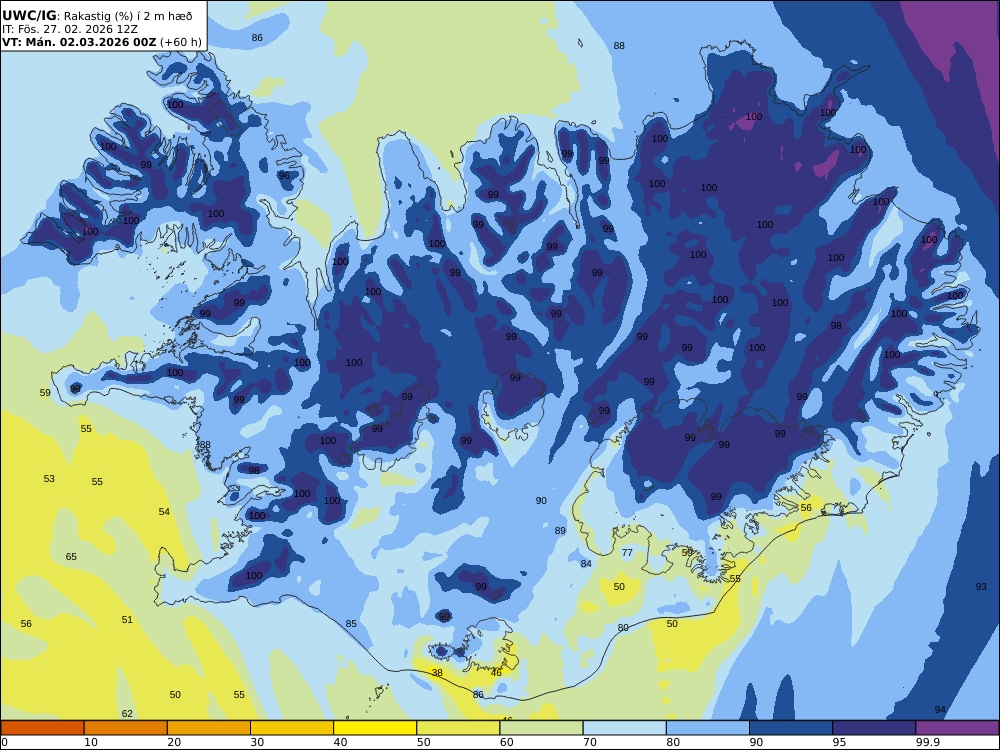Click the '54' value off the southwest coast
The width and height of the screenshot is (1000, 750).
pyautogui.click(x=164, y=511)
